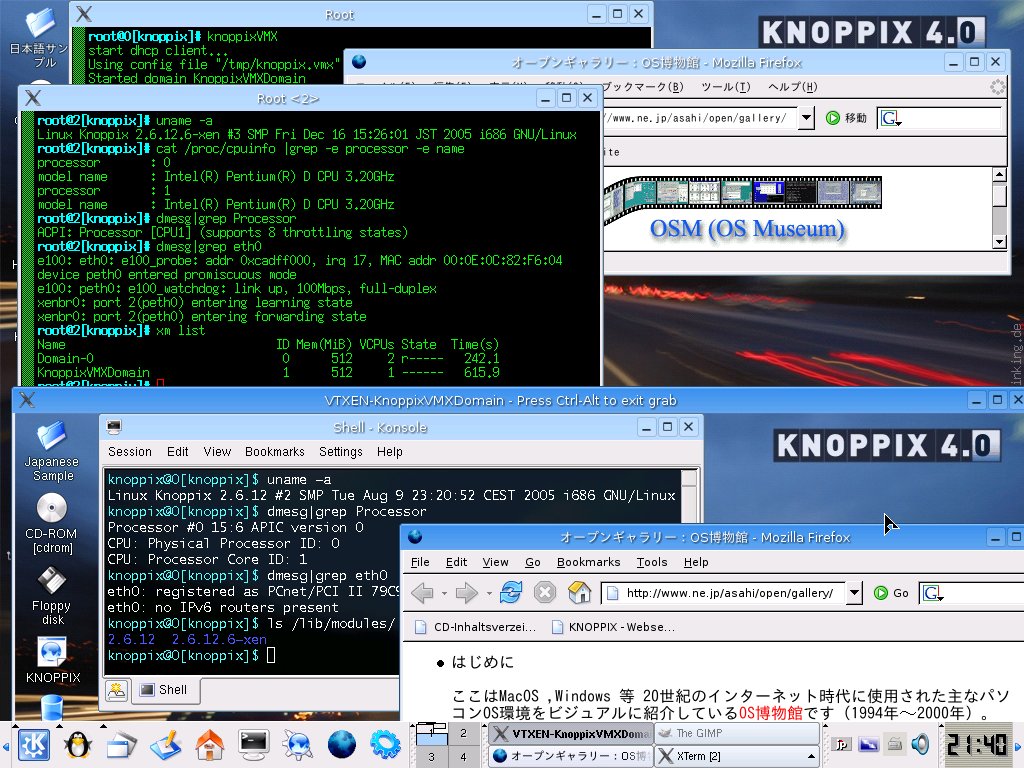The image size is (1024, 768).
Task: Click the screen display tray icon
Action: coord(868,744)
